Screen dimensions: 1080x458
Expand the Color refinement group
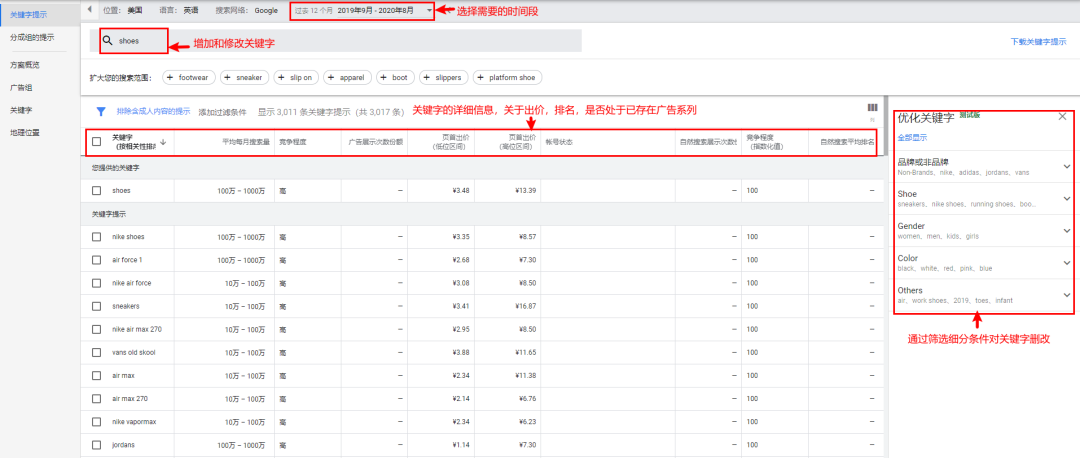coord(1067,262)
